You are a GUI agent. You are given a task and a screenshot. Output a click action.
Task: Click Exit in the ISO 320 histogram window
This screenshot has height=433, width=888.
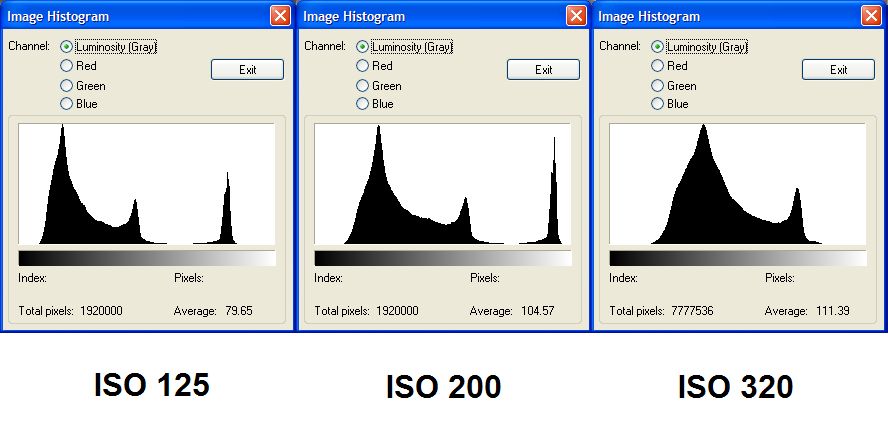coord(838,70)
